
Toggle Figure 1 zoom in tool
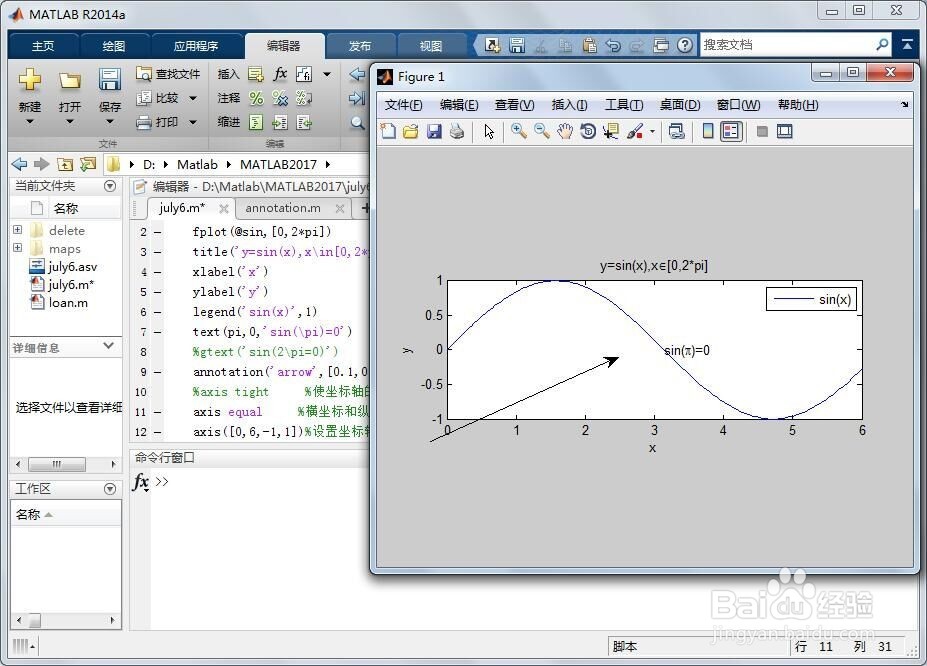(519, 131)
